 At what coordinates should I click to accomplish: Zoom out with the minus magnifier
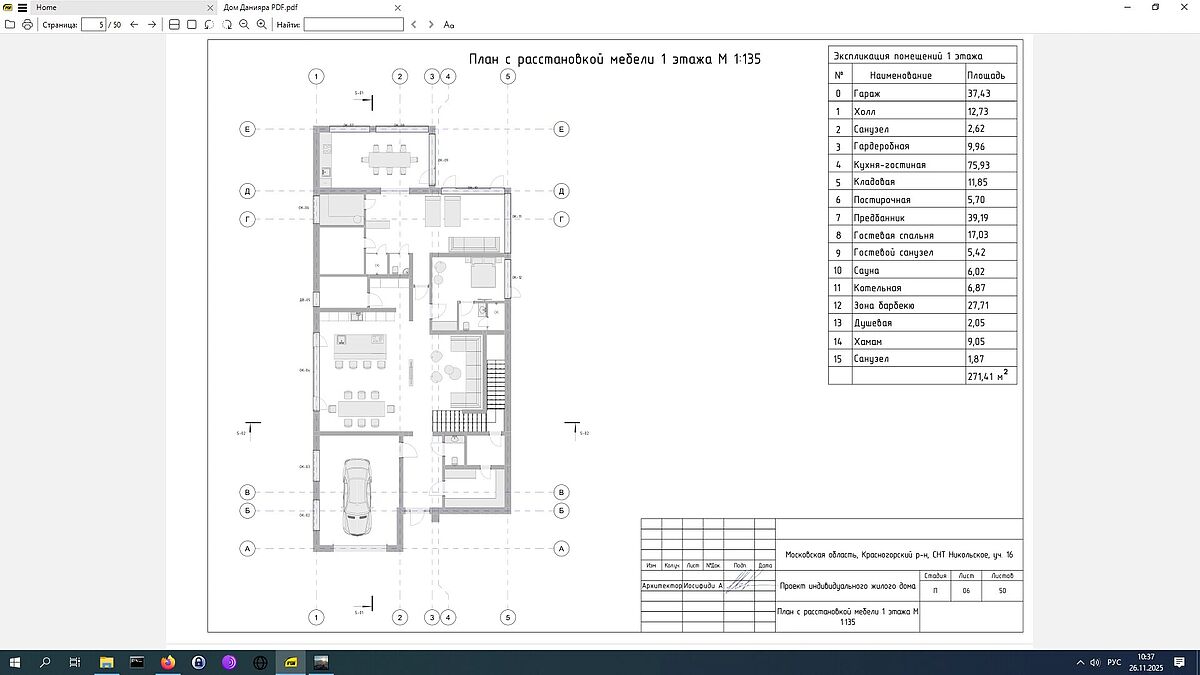(x=245, y=24)
